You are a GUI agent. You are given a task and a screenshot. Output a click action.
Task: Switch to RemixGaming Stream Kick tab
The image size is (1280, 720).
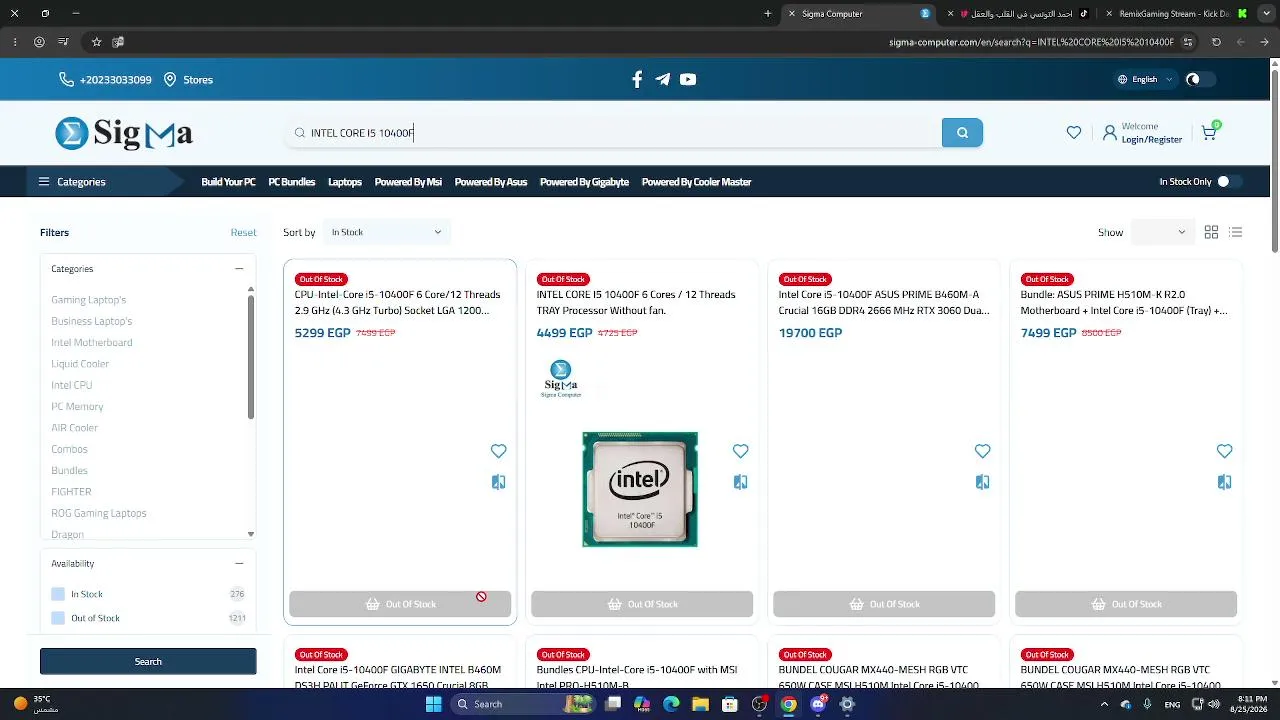[x=1174, y=14]
